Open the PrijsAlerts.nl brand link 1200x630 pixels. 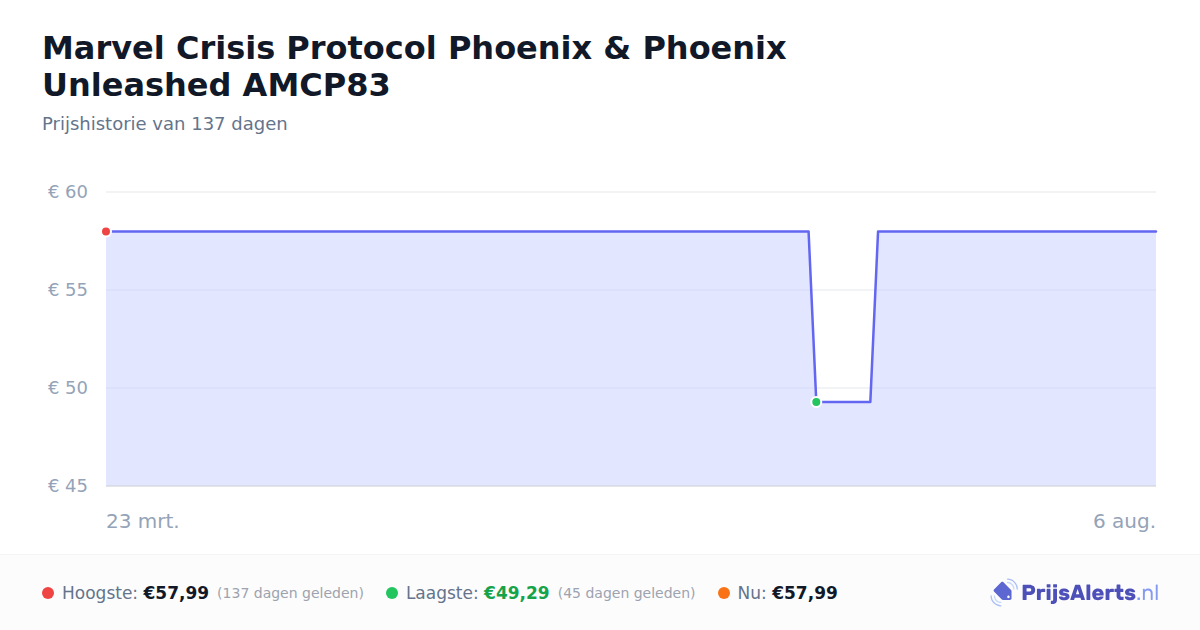tap(1075, 593)
